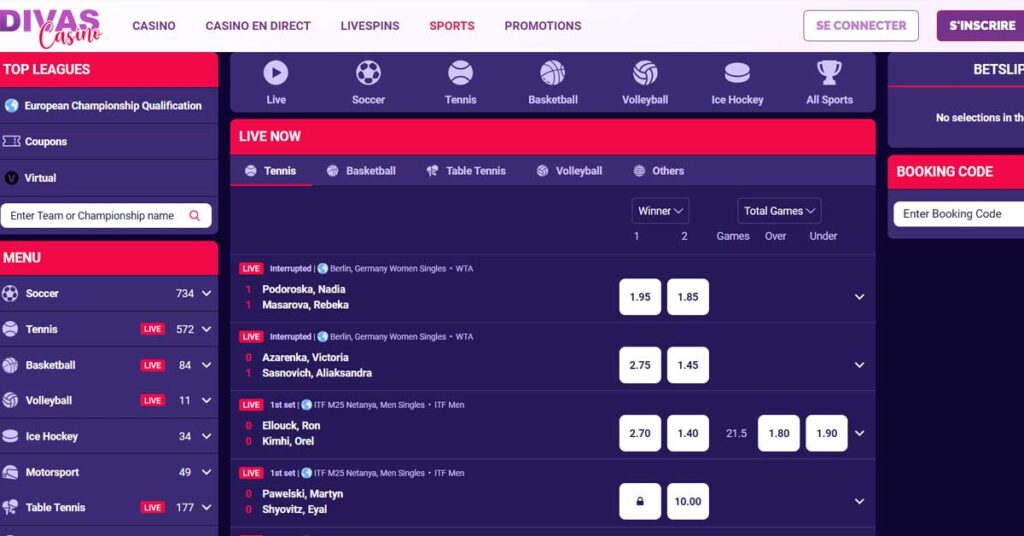Select the Soccer ball icon in top bar
Screen dimensions: 1024x536
tap(368, 72)
